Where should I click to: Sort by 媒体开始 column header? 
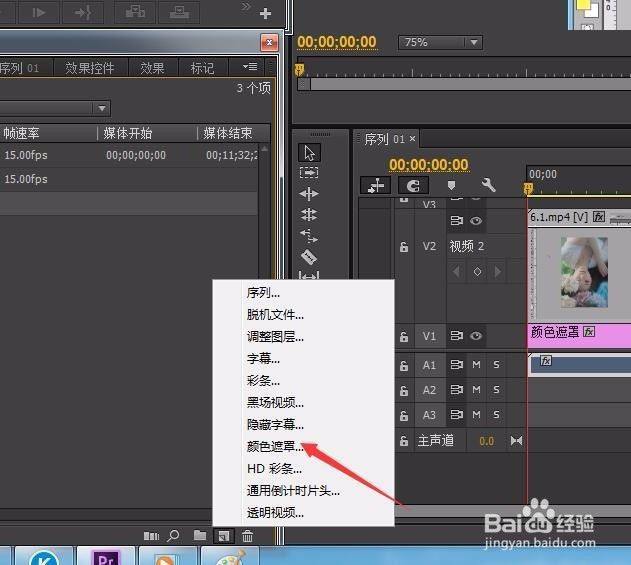click(x=128, y=133)
